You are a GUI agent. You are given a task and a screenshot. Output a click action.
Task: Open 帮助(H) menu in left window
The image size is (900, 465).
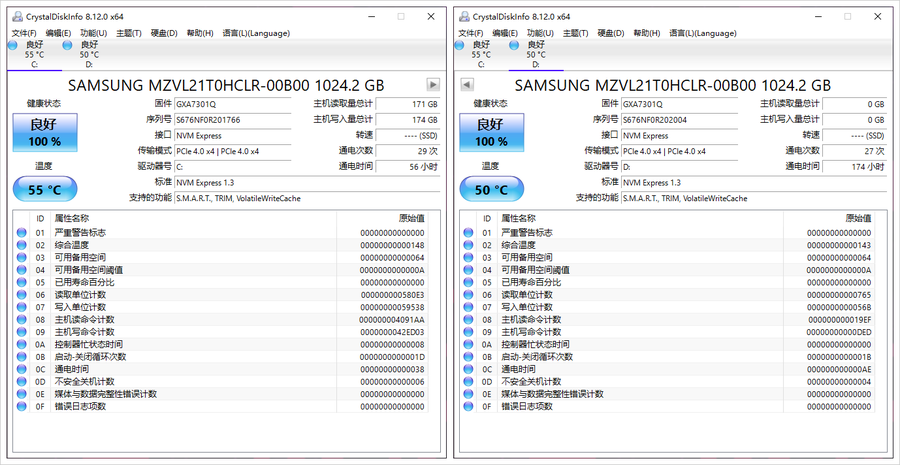tap(200, 33)
